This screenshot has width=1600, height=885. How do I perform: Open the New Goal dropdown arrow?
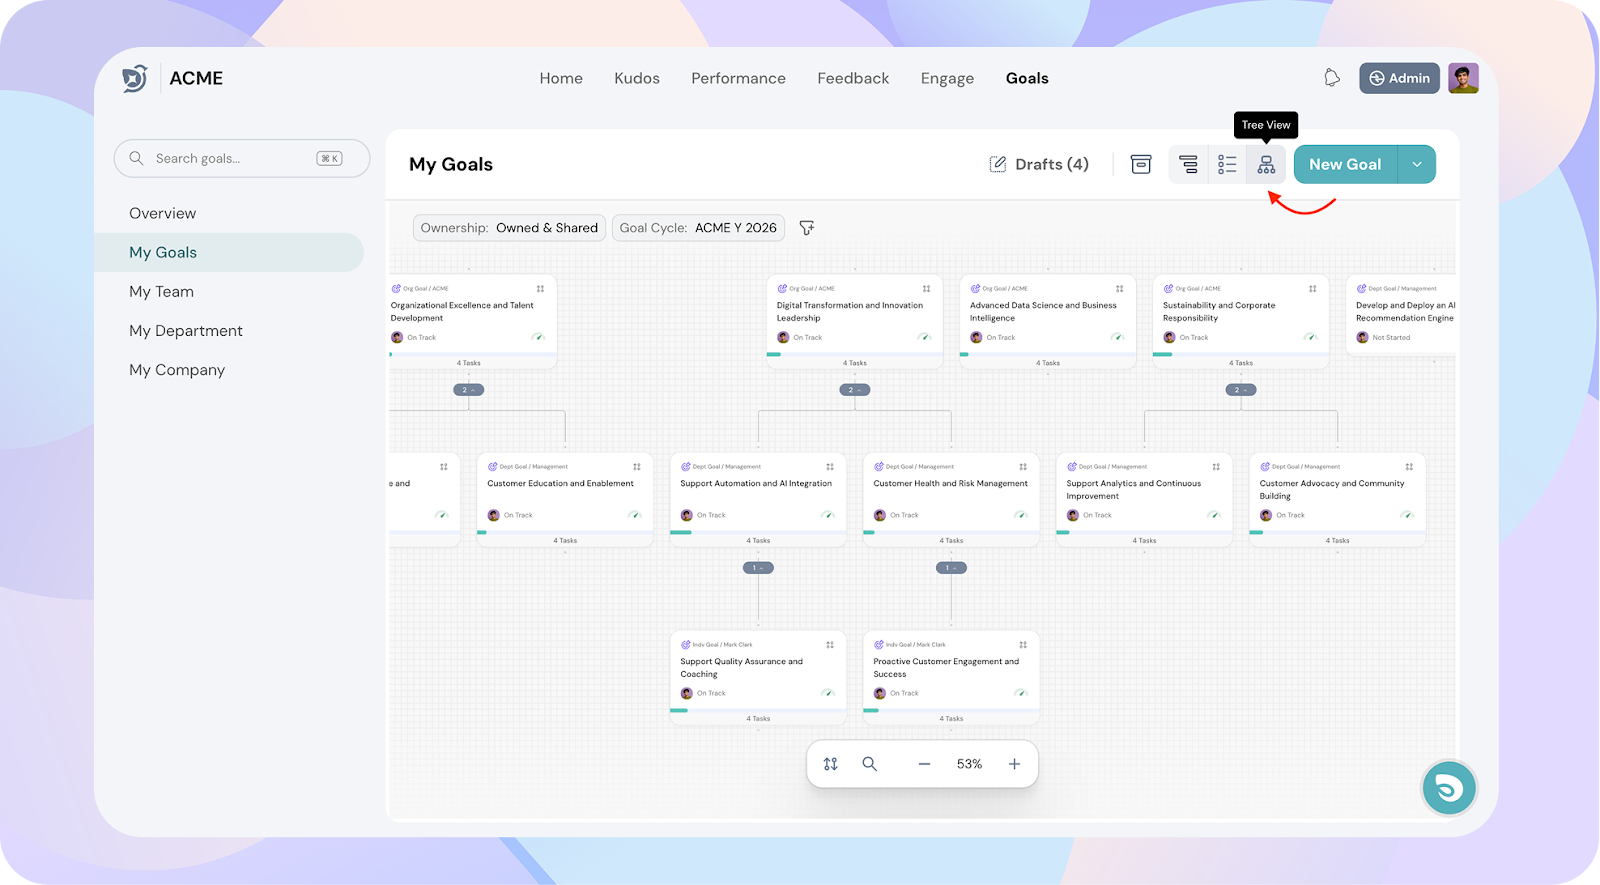(1417, 164)
